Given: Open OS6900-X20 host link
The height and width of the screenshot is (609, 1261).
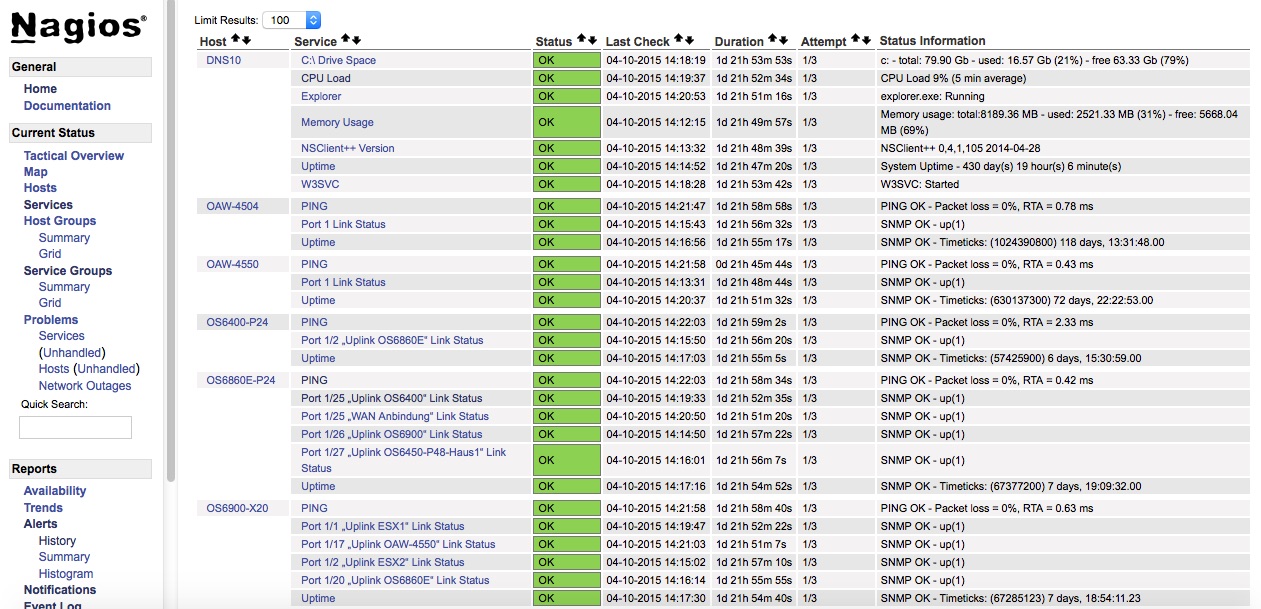Looking at the screenshot, I should pos(237,508).
